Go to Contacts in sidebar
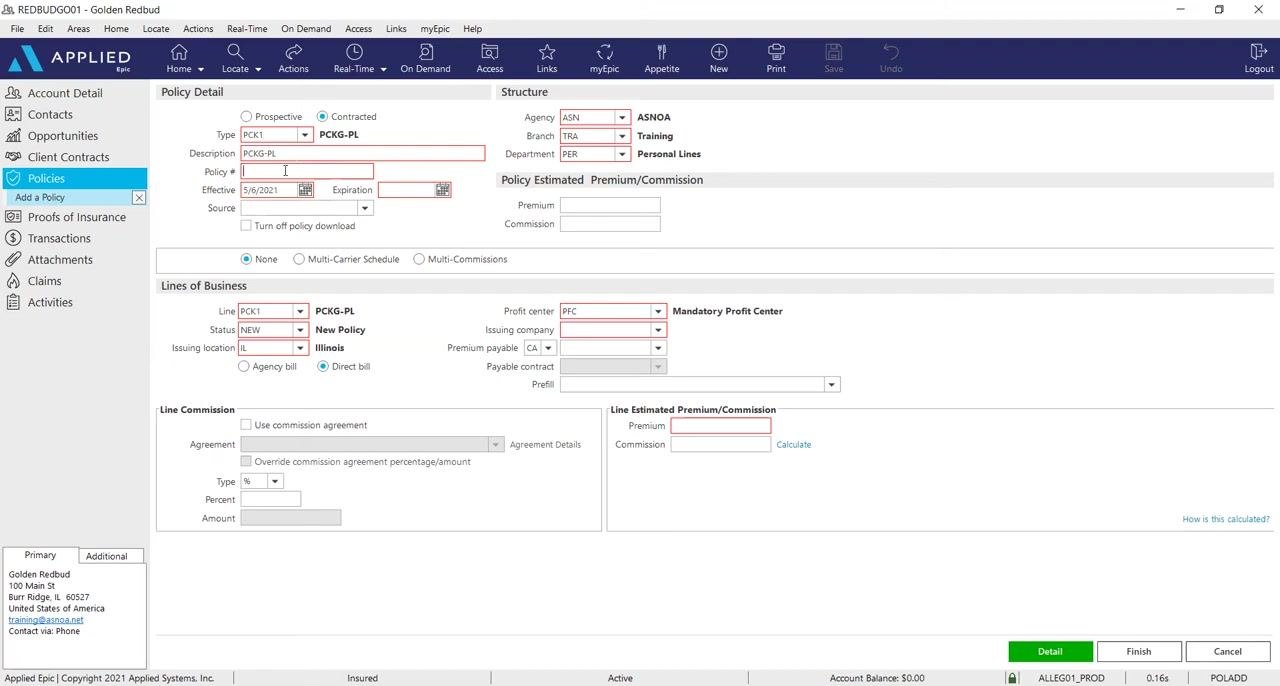This screenshot has width=1280, height=686. [x=50, y=114]
